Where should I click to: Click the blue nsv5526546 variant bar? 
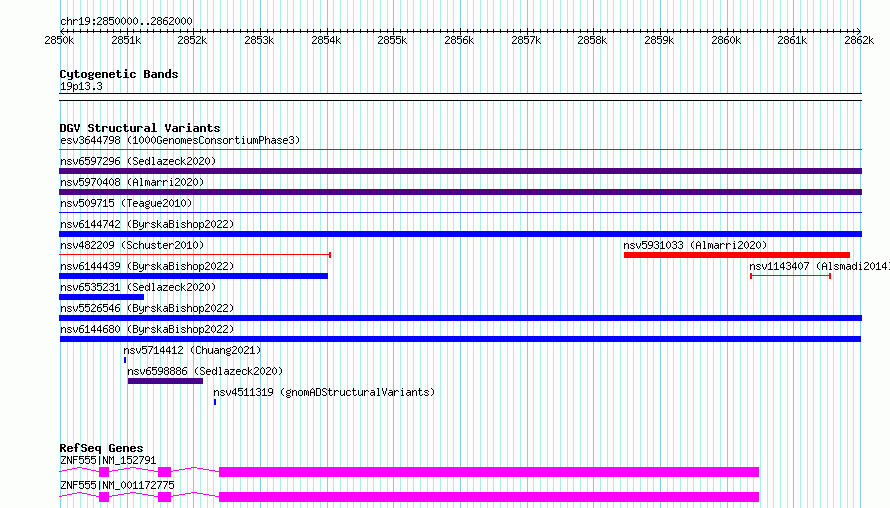click(460, 318)
